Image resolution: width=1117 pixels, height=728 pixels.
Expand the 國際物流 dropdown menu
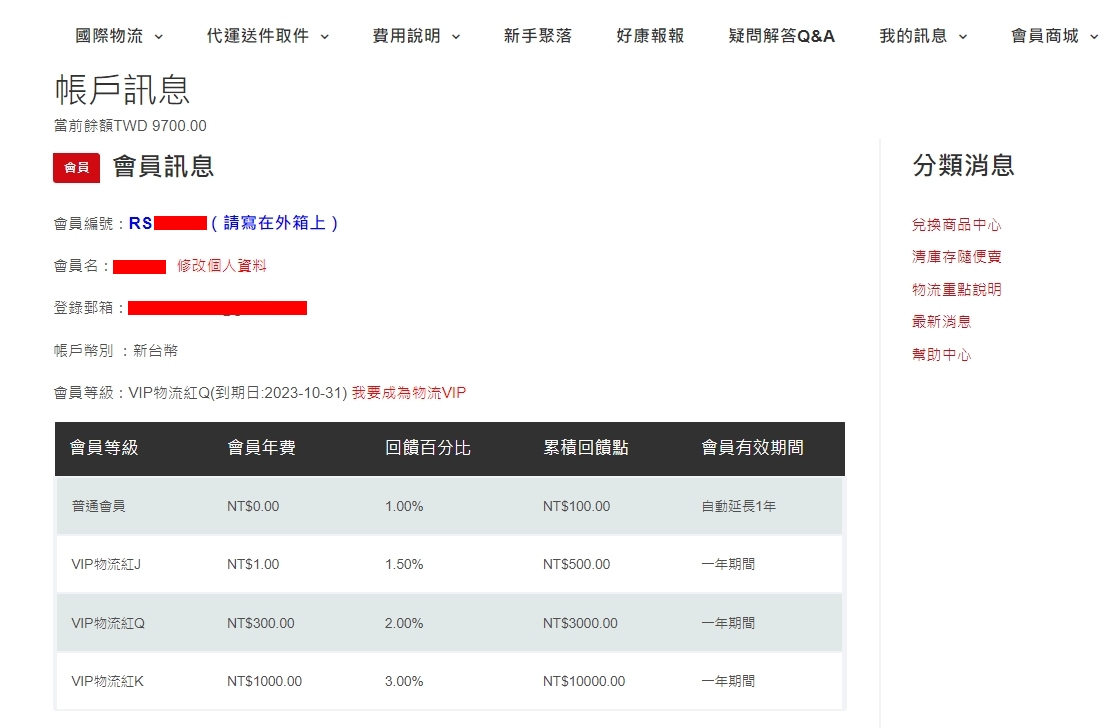pyautogui.click(x=119, y=36)
